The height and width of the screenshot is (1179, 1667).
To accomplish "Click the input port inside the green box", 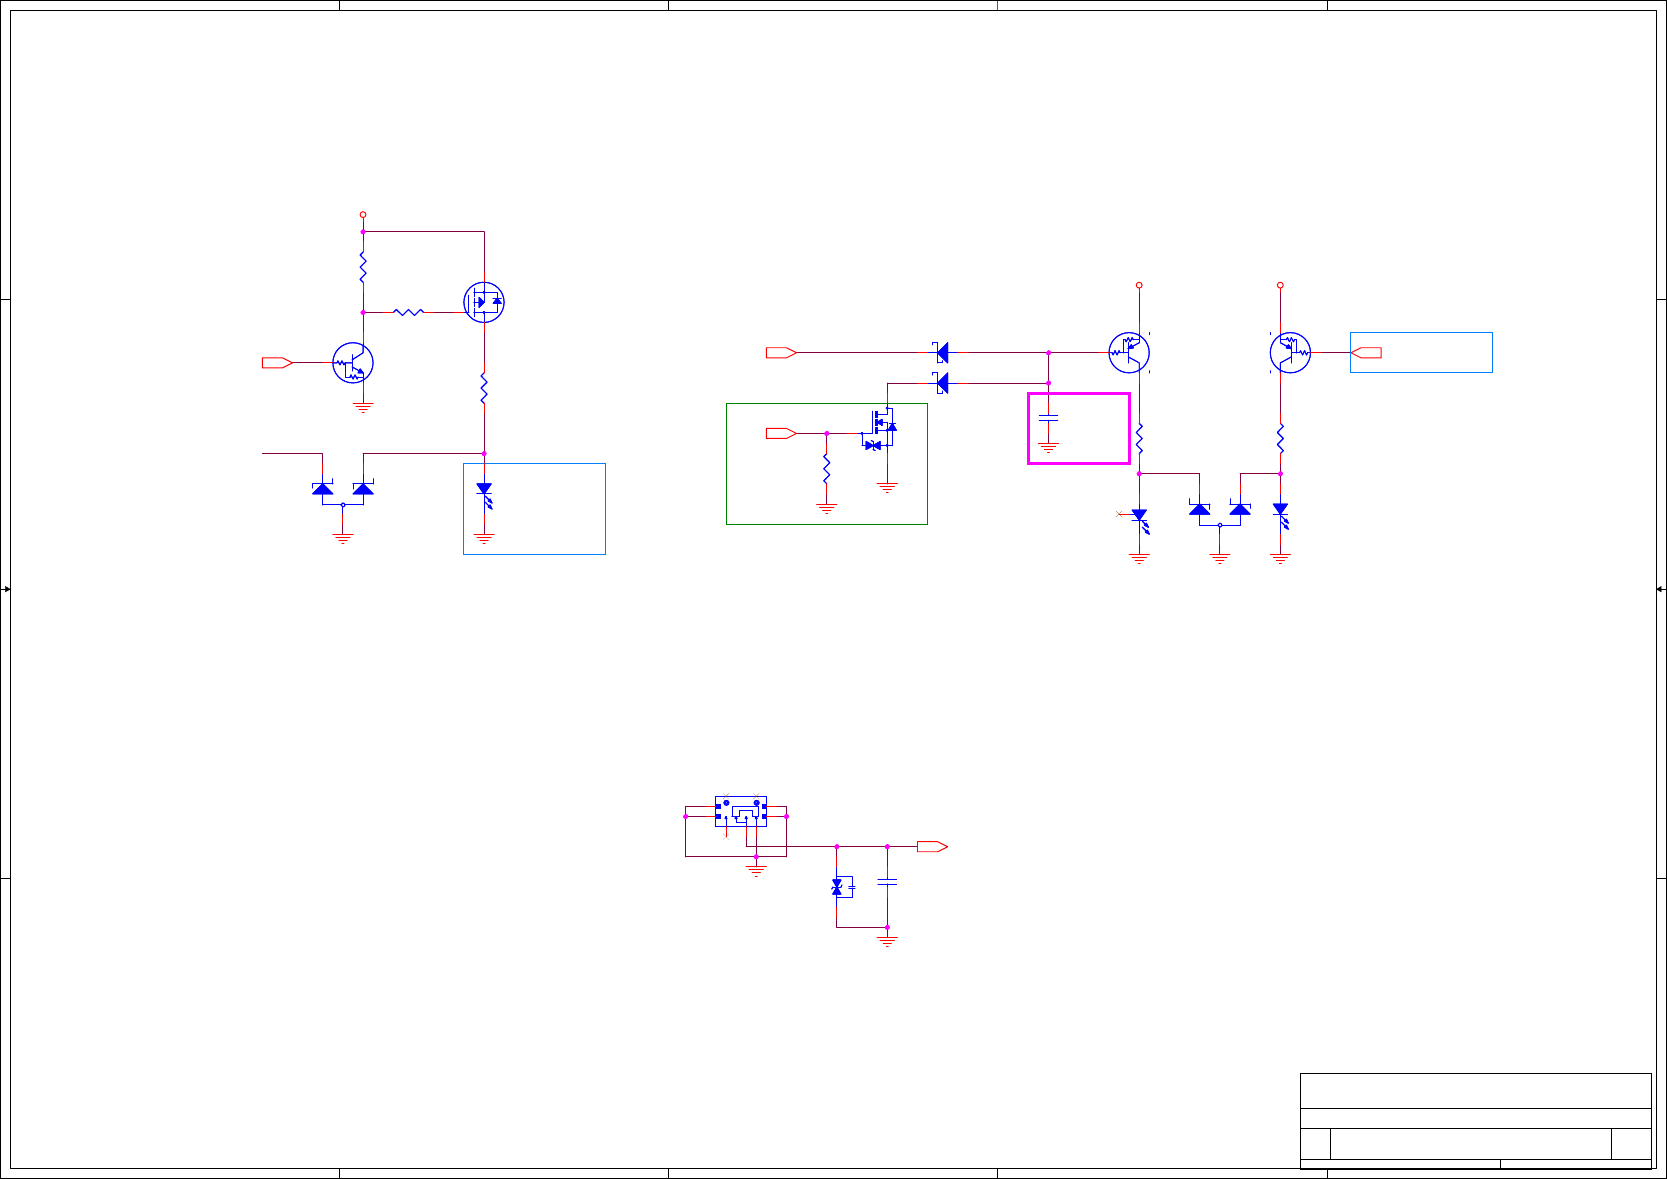I will [x=781, y=433].
